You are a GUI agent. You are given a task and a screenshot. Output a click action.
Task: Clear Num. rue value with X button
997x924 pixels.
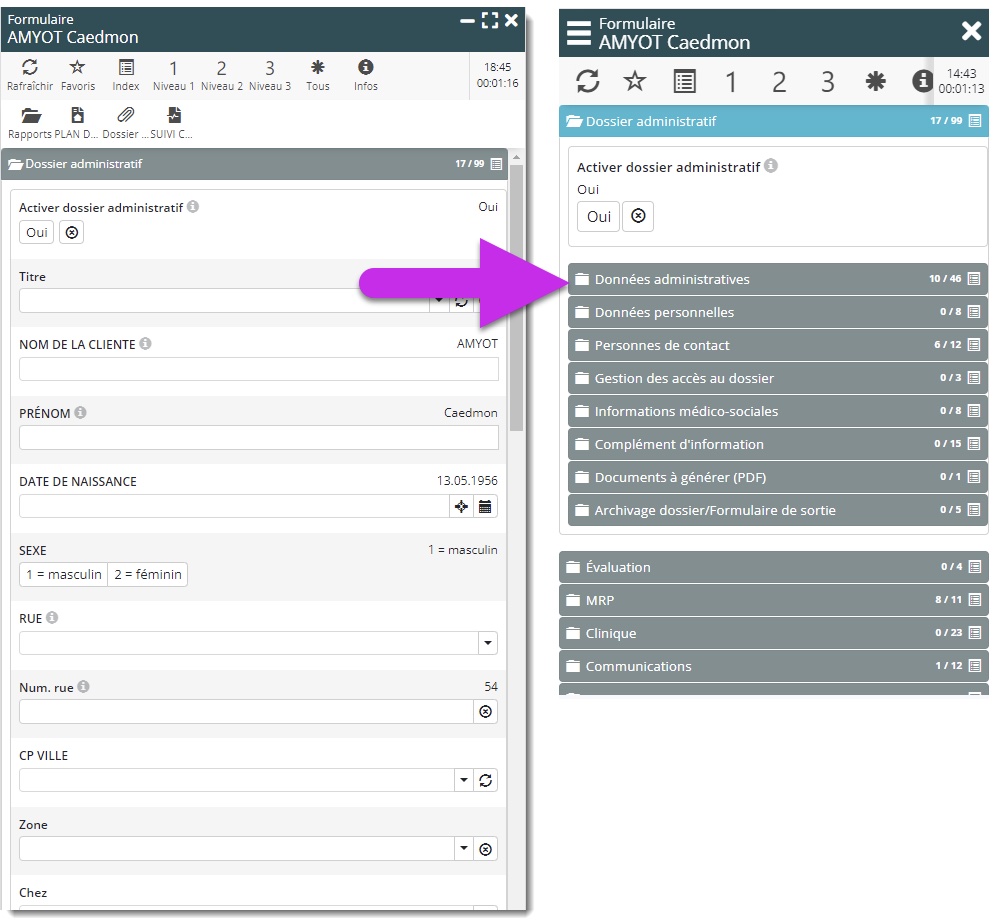[485, 711]
